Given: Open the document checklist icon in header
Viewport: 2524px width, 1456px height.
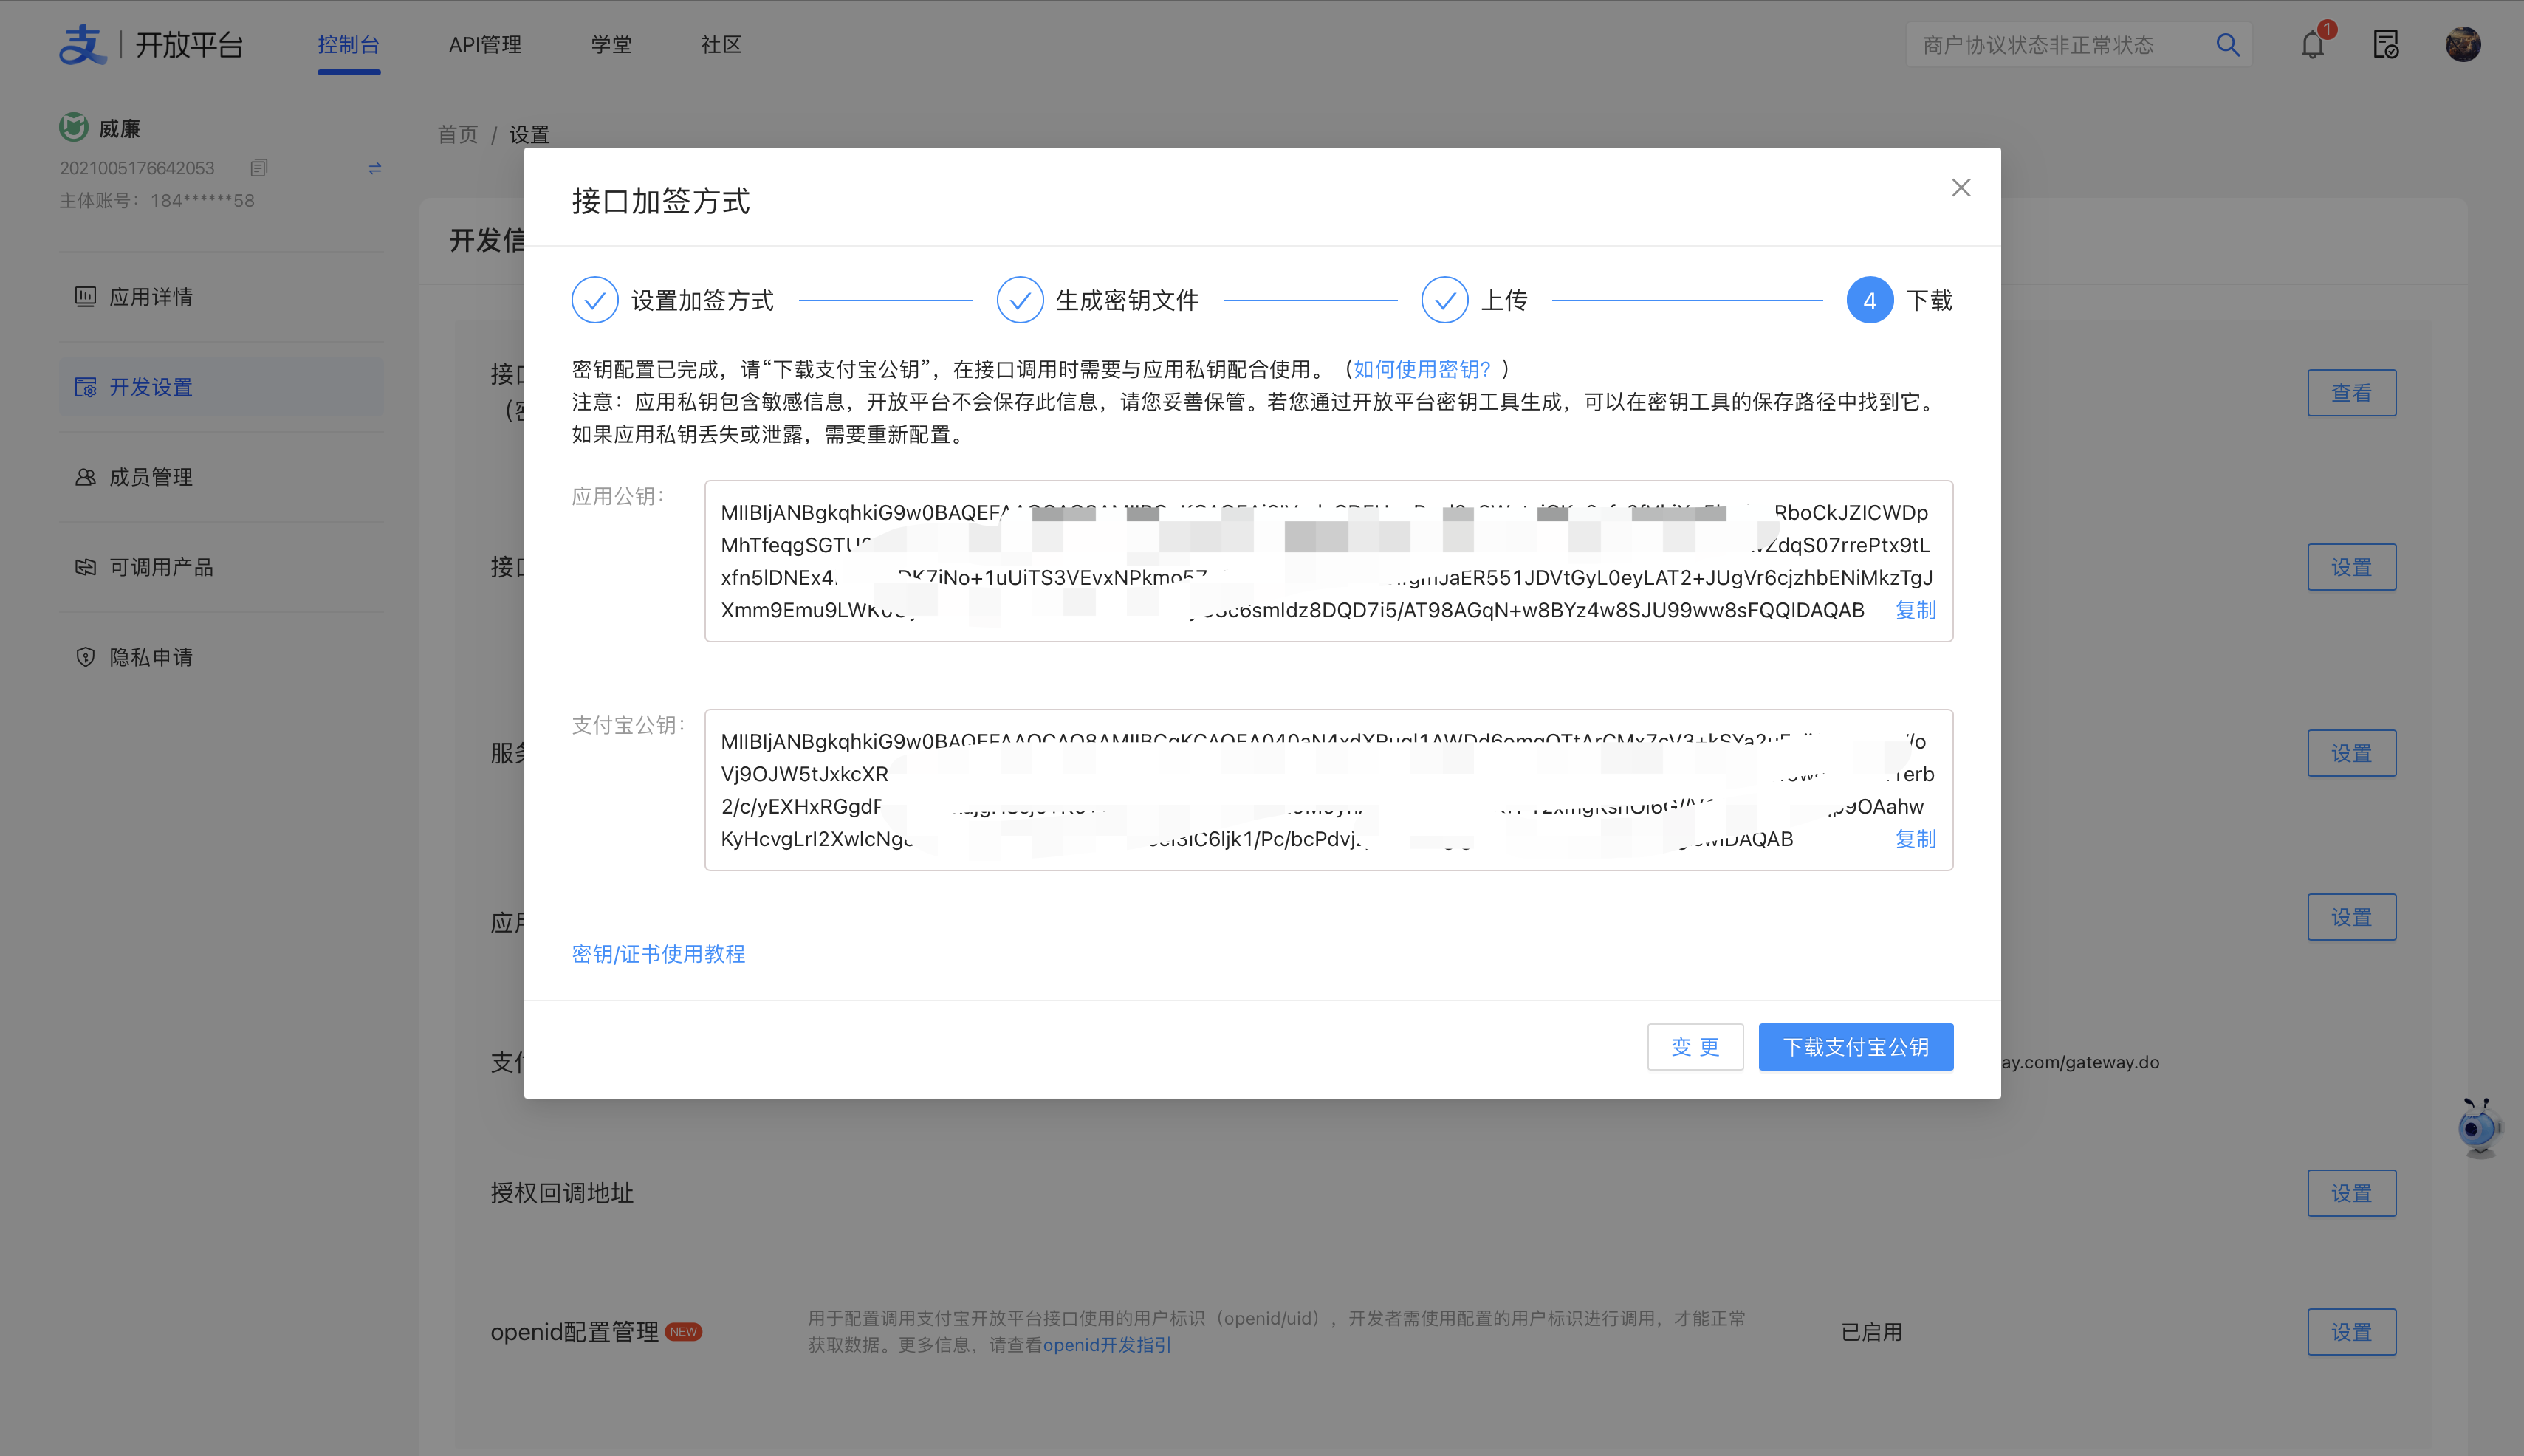Looking at the screenshot, I should [2386, 45].
